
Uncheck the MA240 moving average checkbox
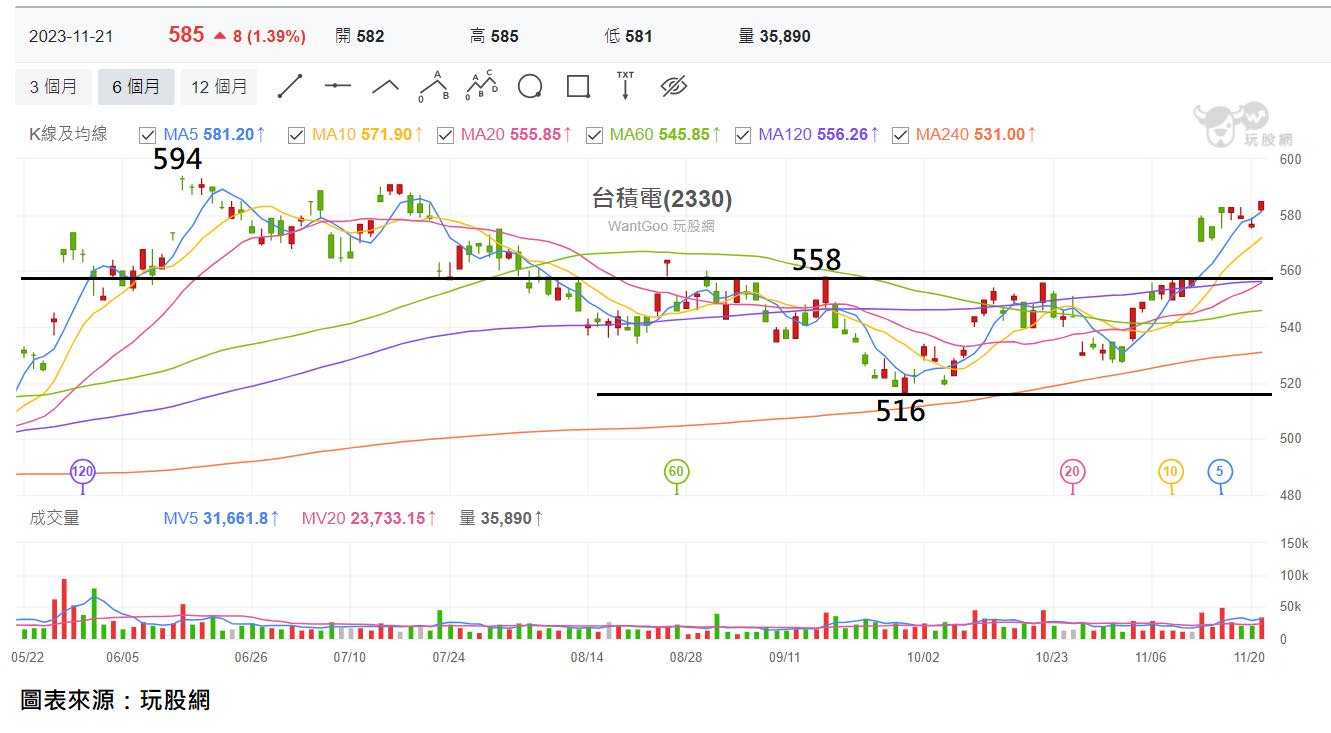[x=900, y=135]
